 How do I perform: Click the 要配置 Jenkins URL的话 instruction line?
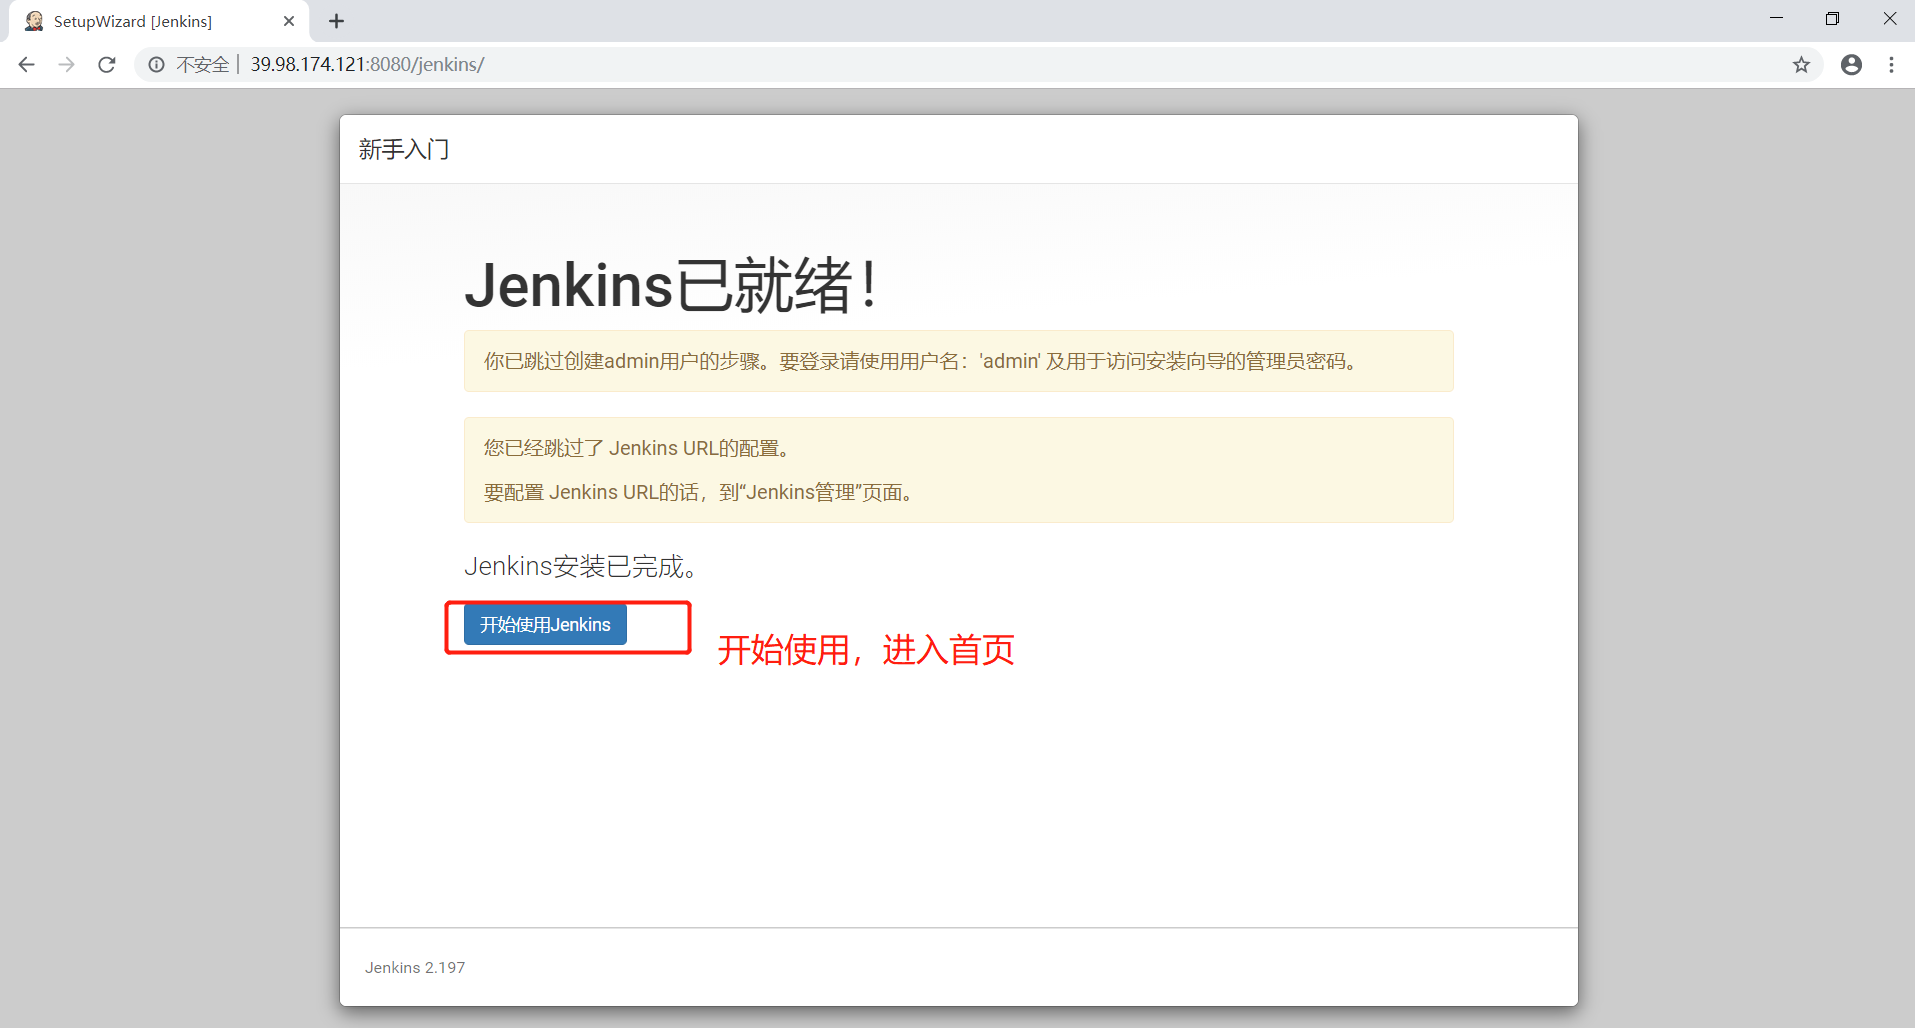click(699, 492)
